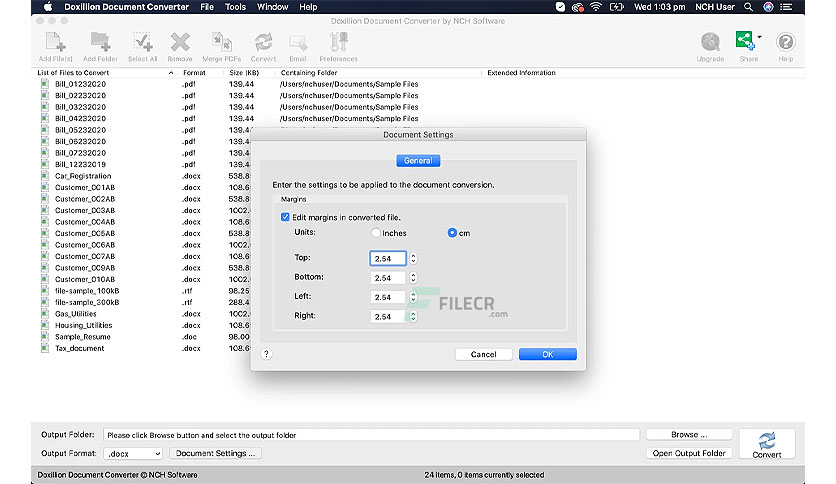Click the Select All toolbar icon
Image resolution: width=836 pixels, height=484 pixels.
pyautogui.click(x=142, y=47)
